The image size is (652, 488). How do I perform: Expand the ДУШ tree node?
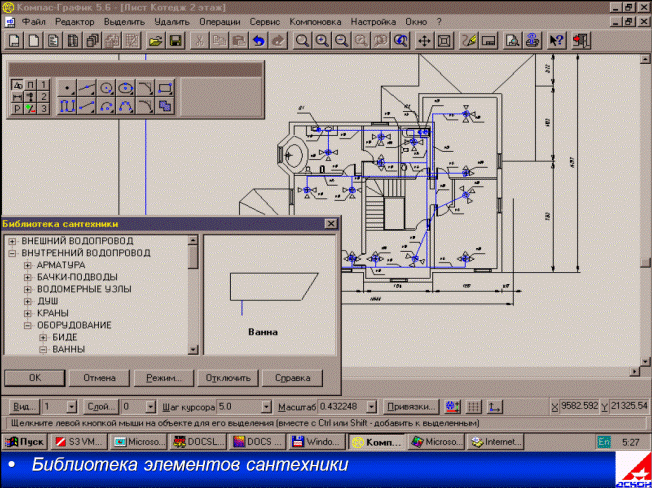tap(27, 301)
